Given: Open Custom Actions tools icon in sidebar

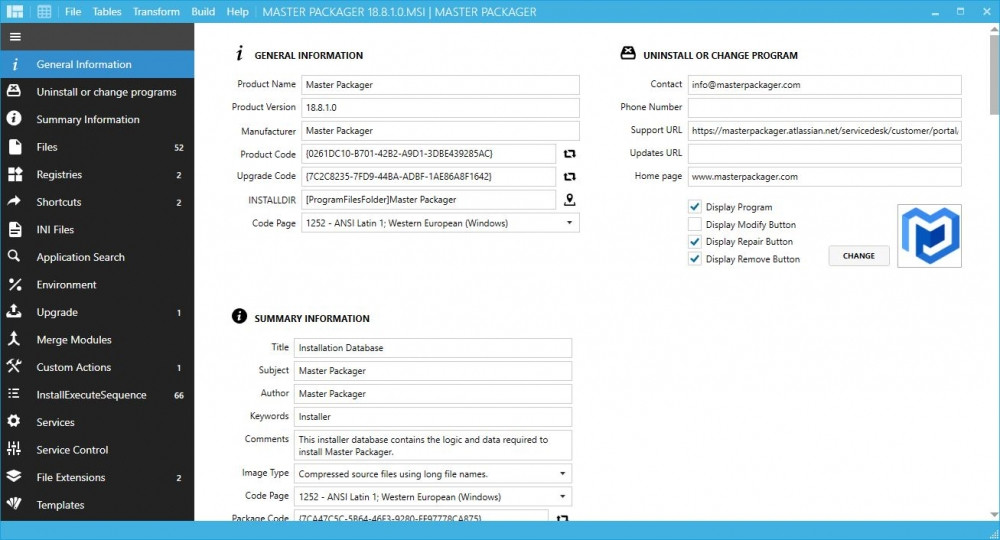Looking at the screenshot, I should (14, 367).
